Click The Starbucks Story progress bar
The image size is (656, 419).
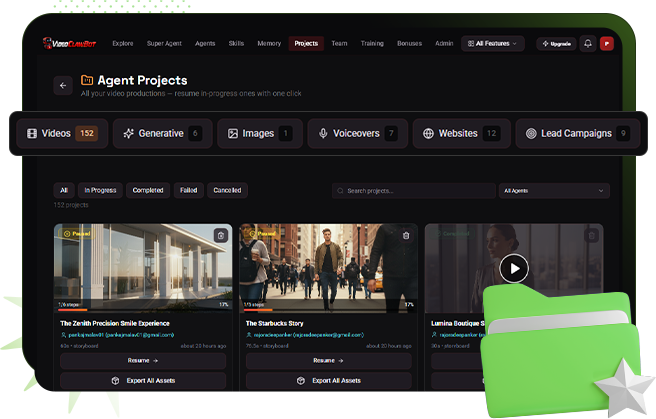point(328,310)
